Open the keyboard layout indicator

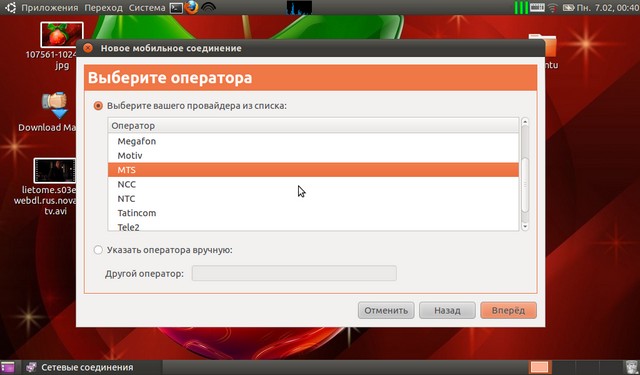537,7
